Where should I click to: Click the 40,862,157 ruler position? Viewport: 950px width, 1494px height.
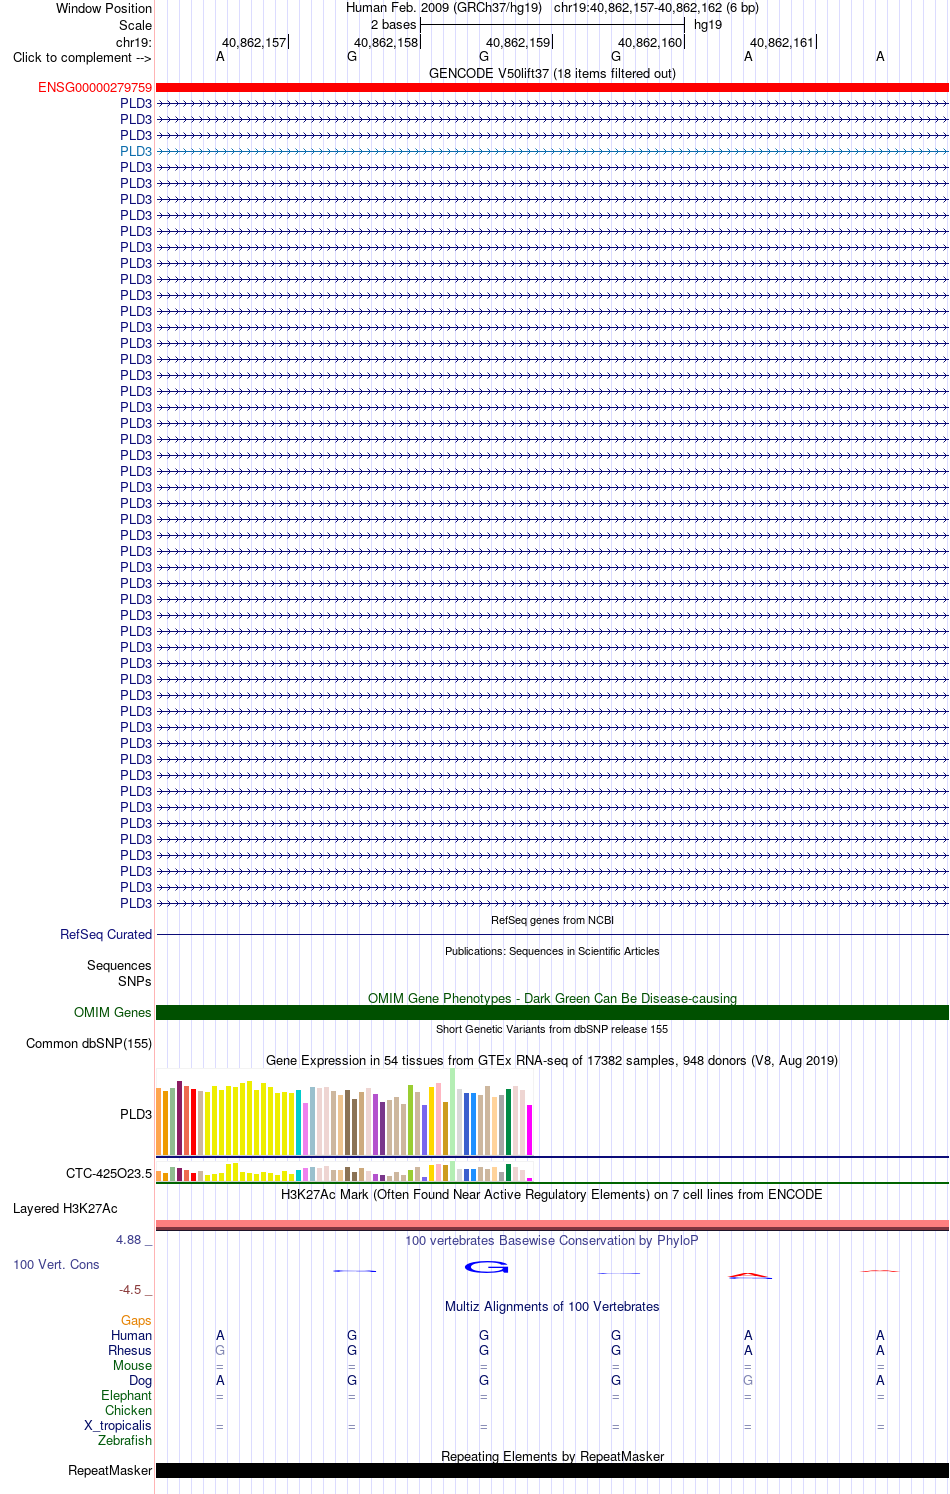(254, 43)
